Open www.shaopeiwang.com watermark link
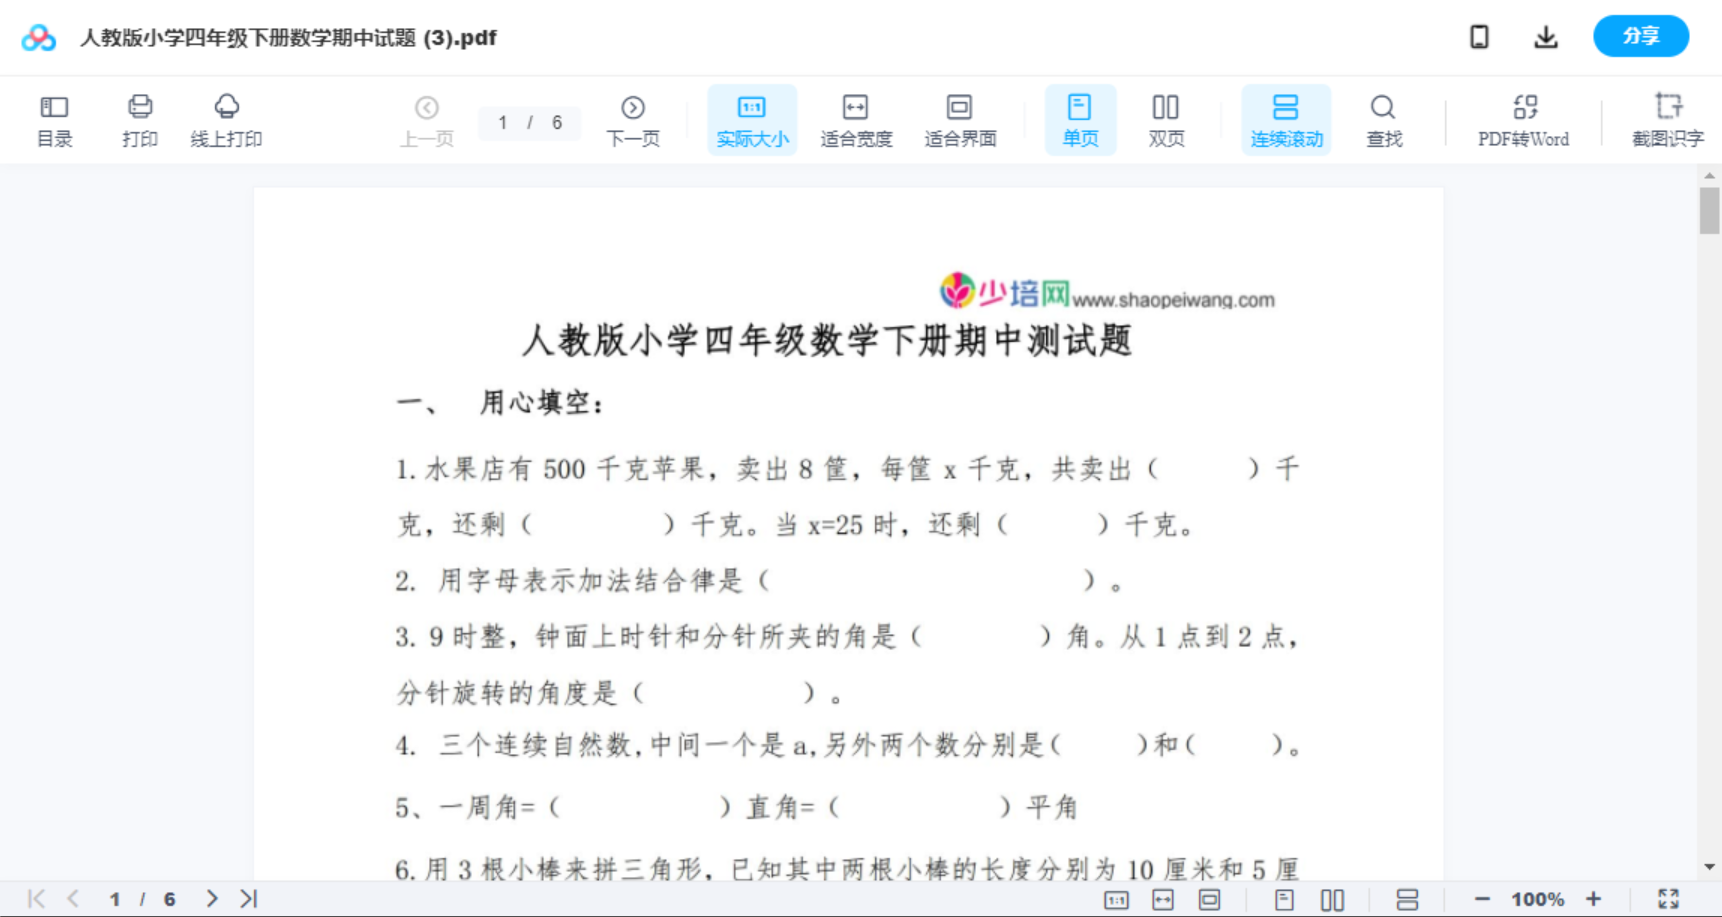This screenshot has height=917, width=1722. (1174, 298)
